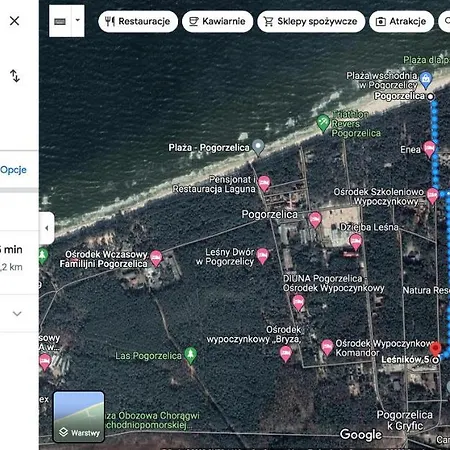Click the Natura Resort map label
This screenshot has height=450, width=450.
pos(426,291)
